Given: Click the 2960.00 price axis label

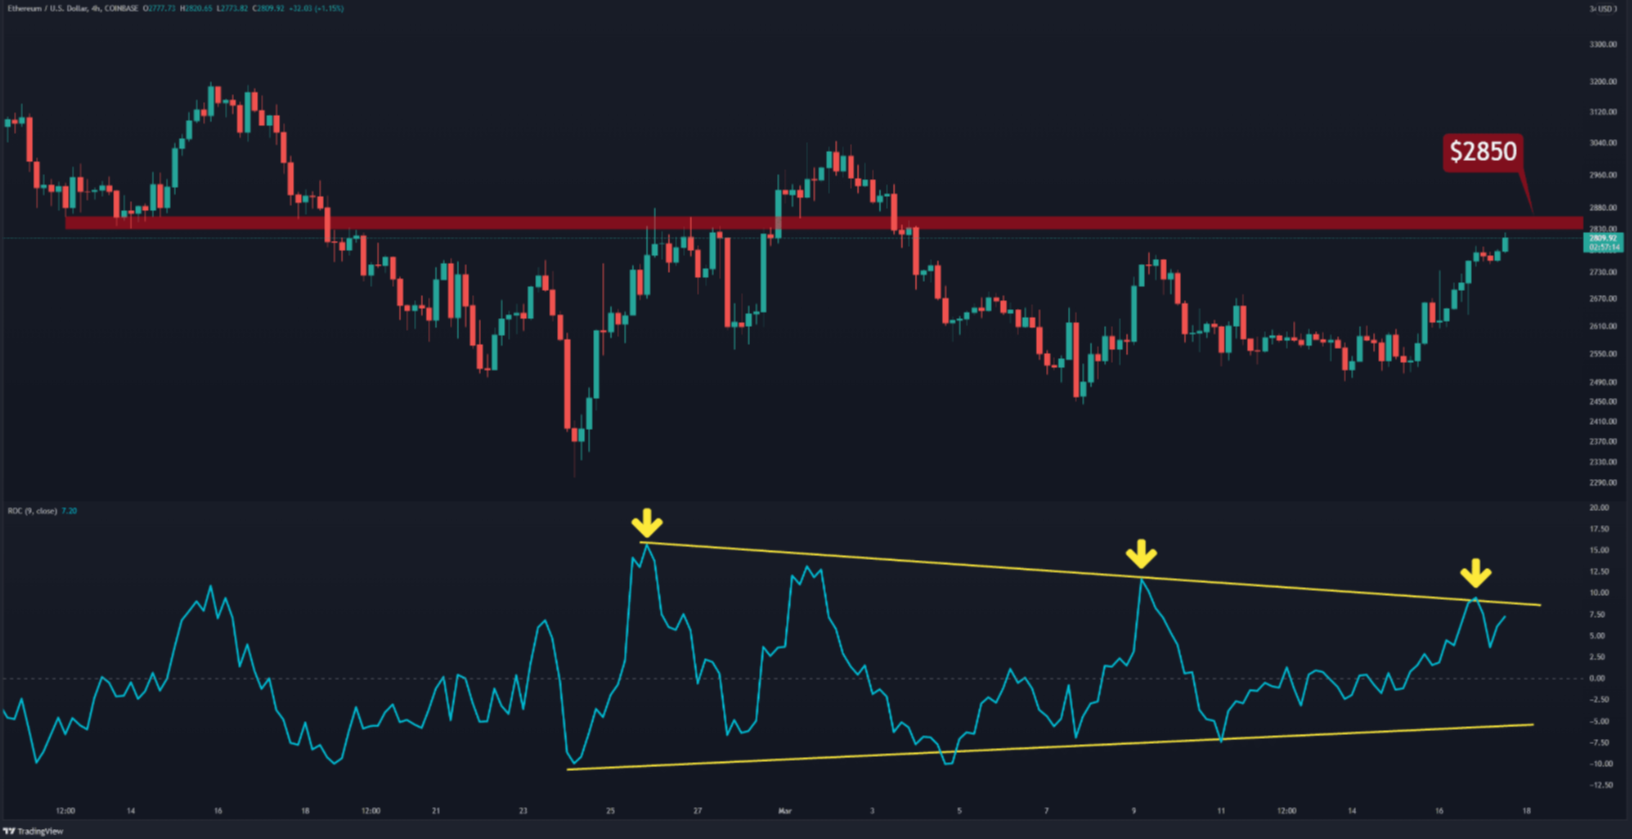Looking at the screenshot, I should 1603,175.
